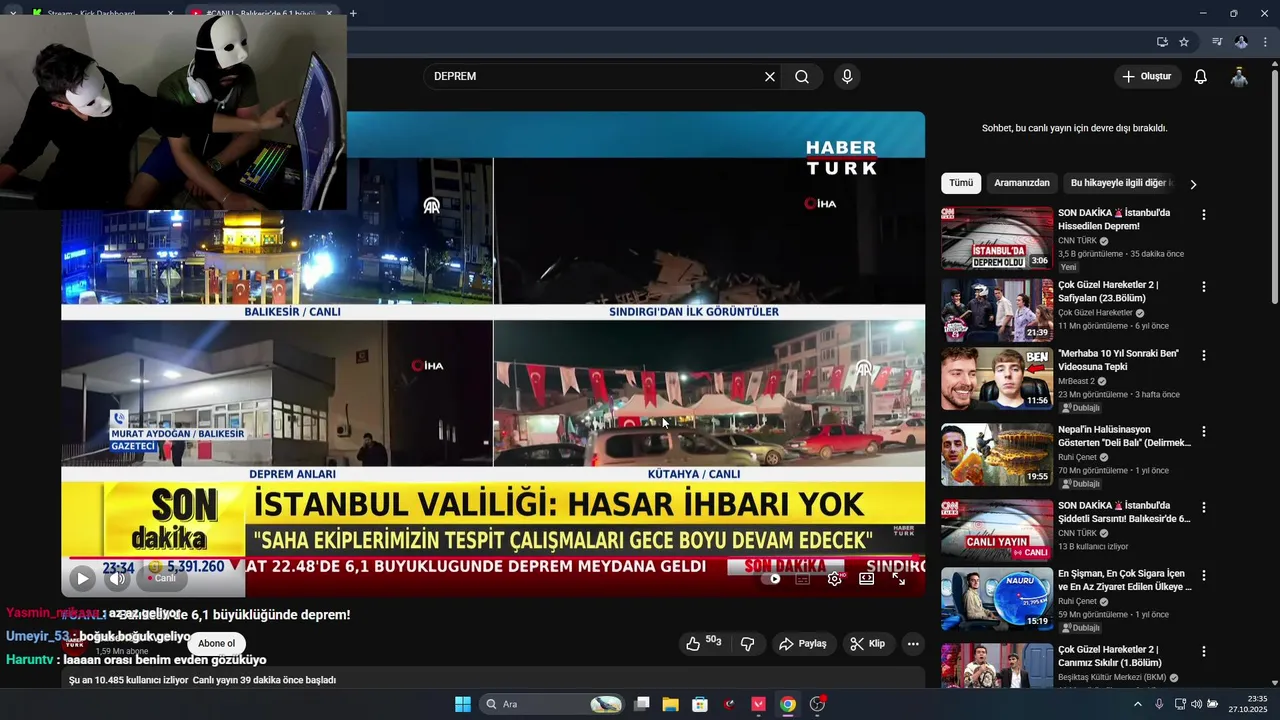Click the video progress bar
1280x720 pixels.
[493, 558]
